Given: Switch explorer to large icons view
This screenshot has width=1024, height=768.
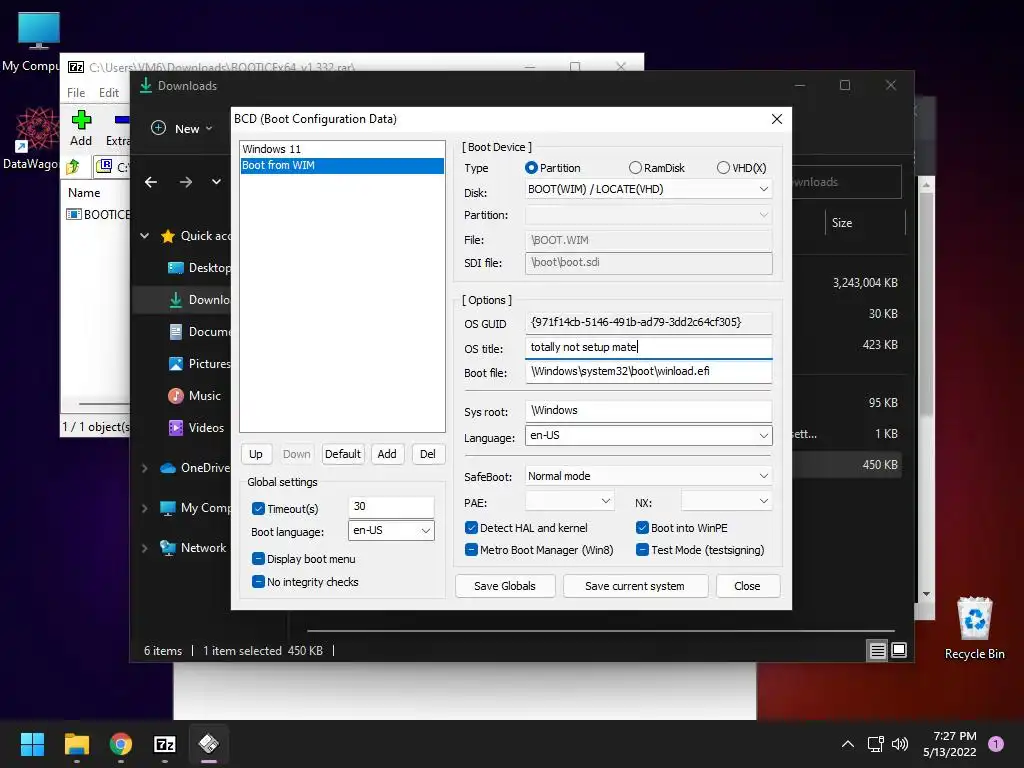Looking at the screenshot, I should (x=899, y=650).
